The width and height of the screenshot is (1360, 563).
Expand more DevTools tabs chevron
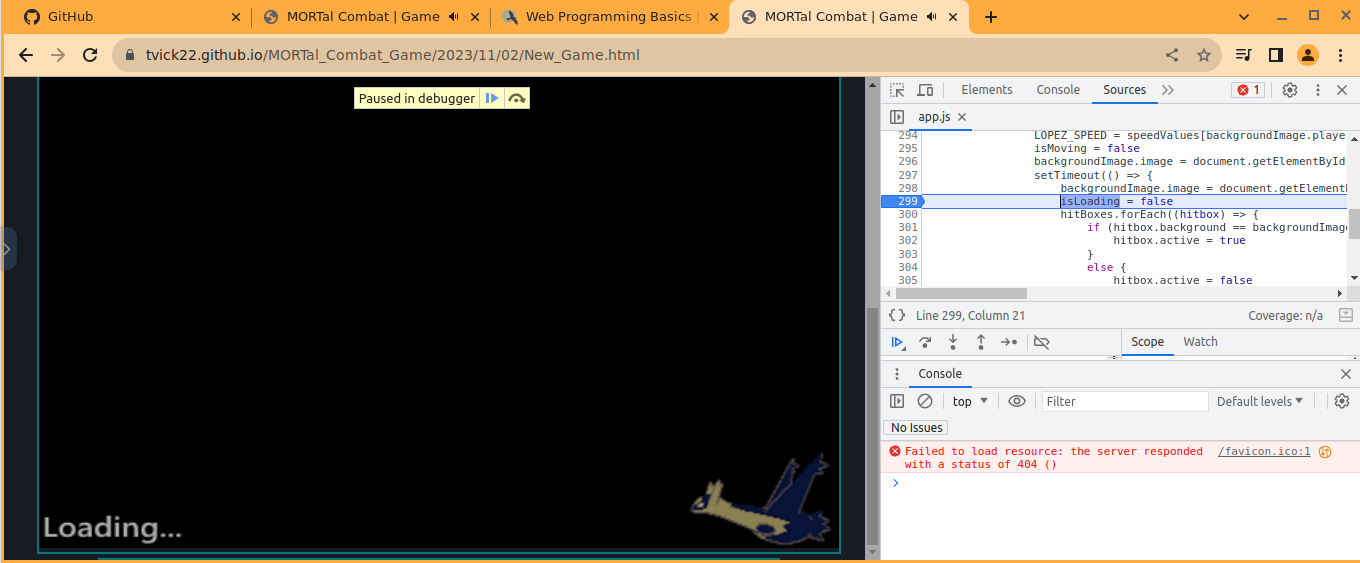tap(1168, 90)
